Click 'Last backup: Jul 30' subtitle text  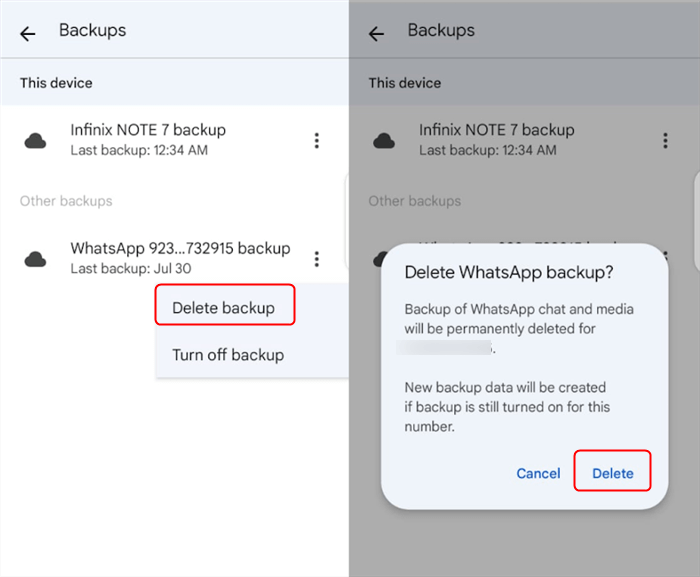pos(129,269)
